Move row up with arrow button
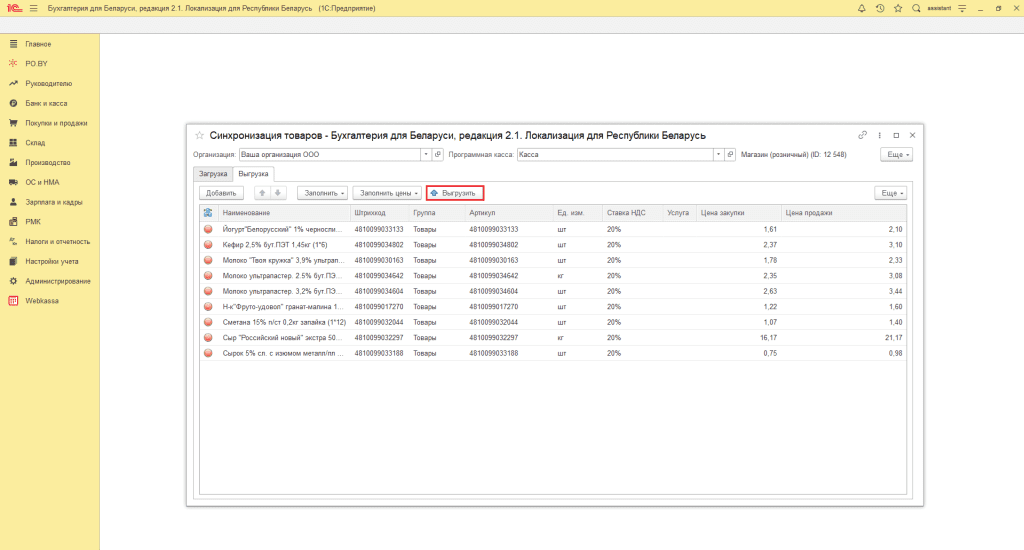Image resolution: width=1024 pixels, height=550 pixels. pos(262,193)
